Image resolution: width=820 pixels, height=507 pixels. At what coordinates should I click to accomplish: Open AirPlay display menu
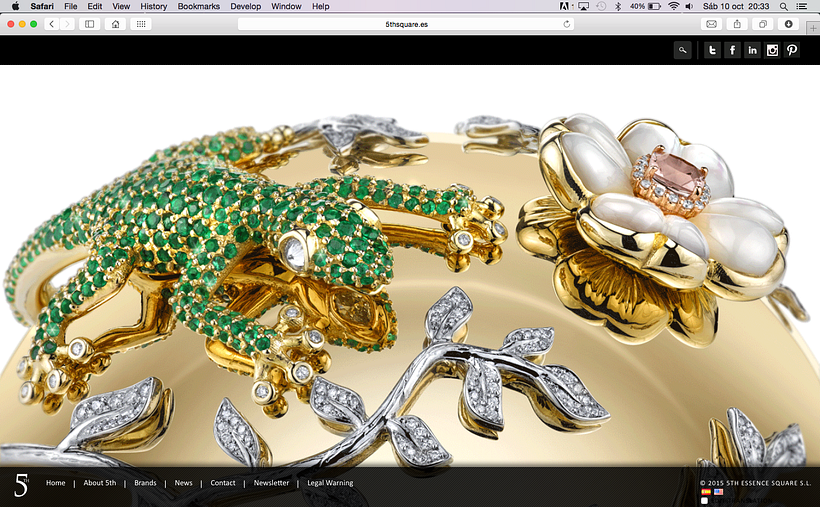583,6
